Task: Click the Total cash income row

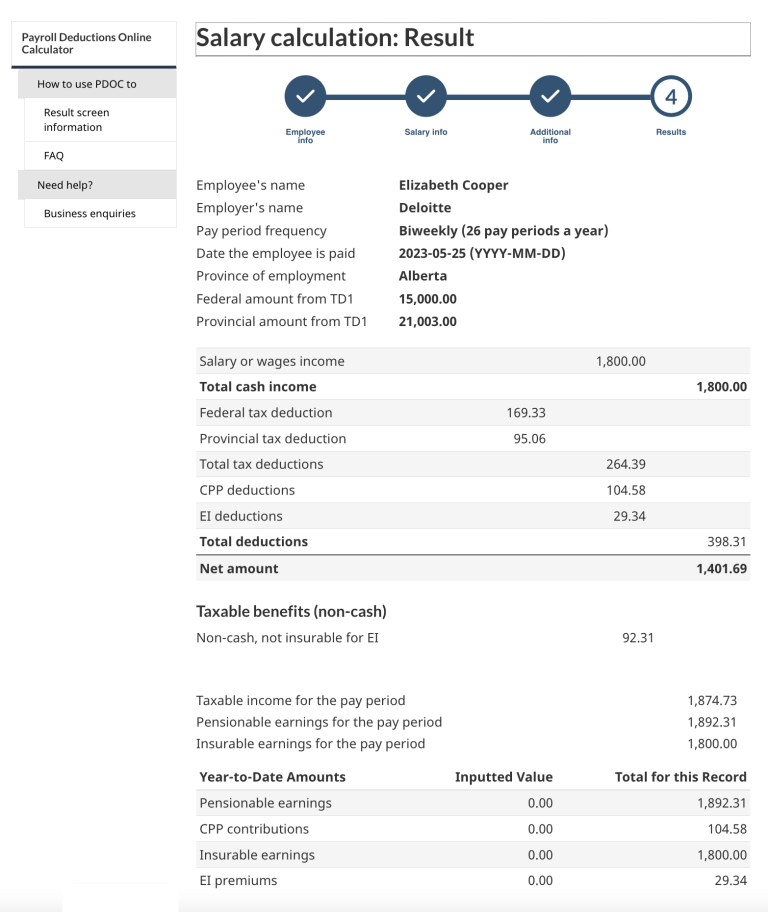Action: 474,386
